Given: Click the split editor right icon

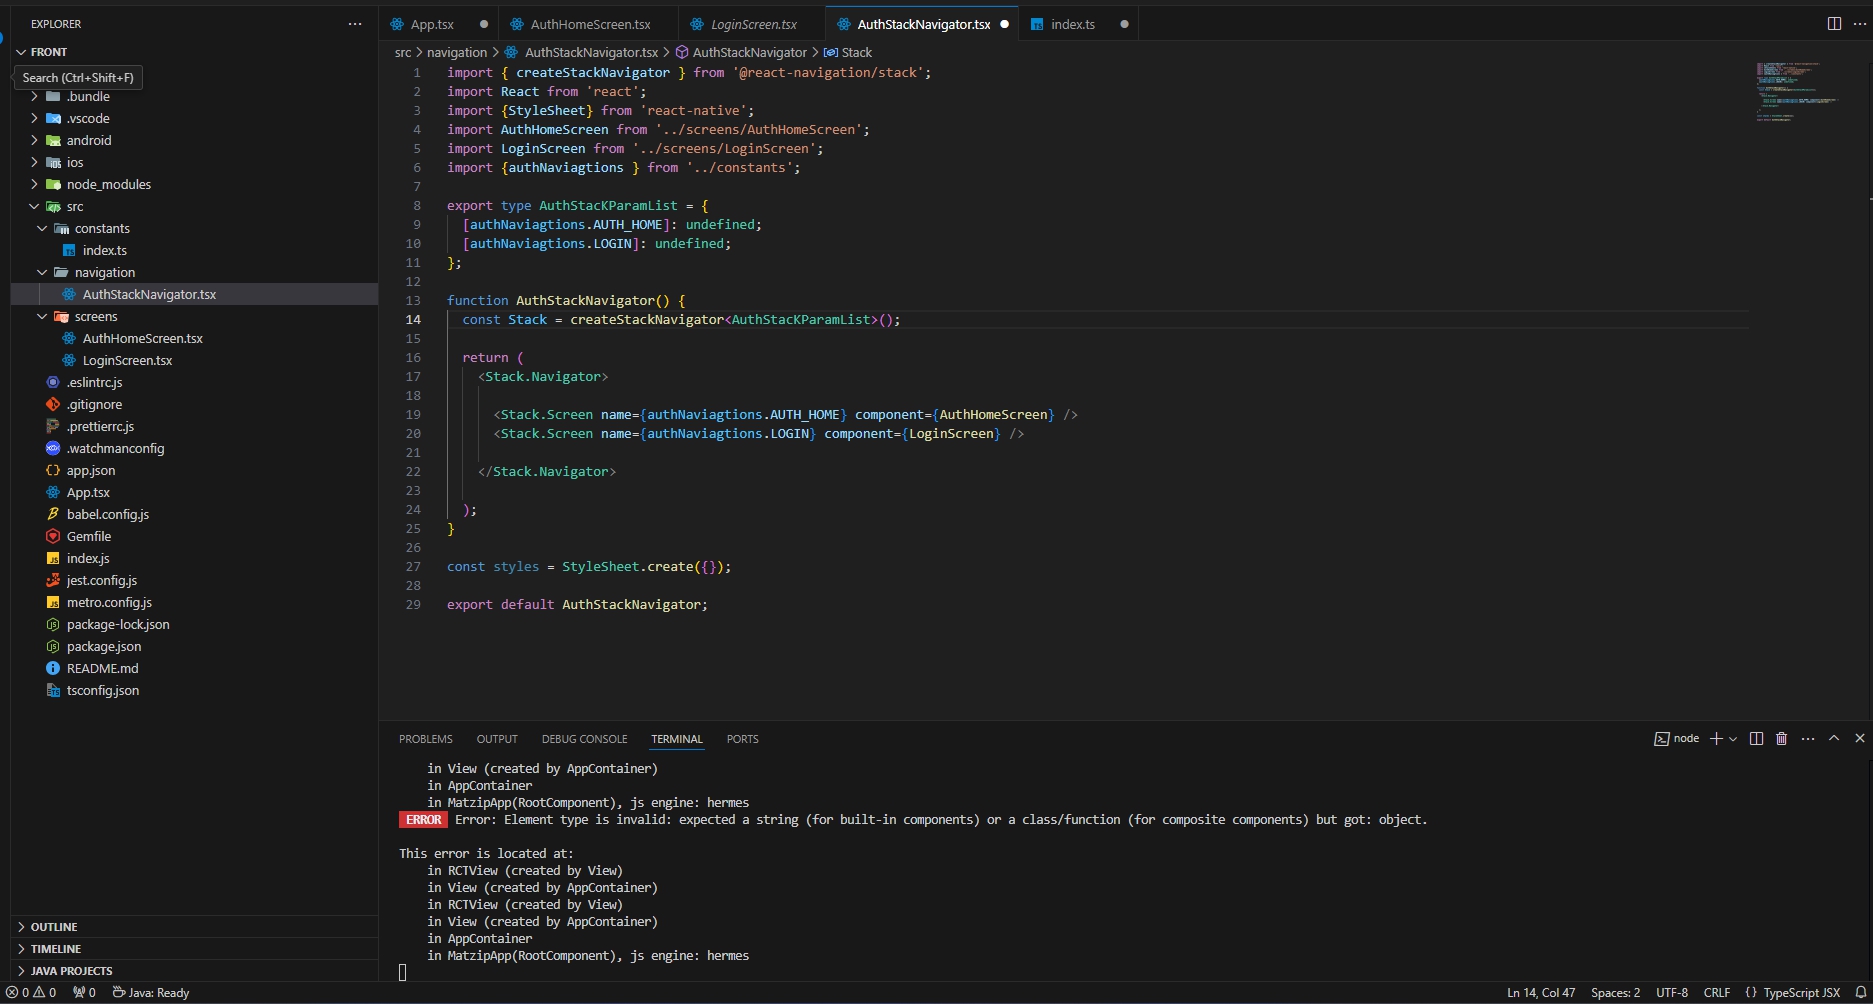Looking at the screenshot, I should tap(1834, 24).
